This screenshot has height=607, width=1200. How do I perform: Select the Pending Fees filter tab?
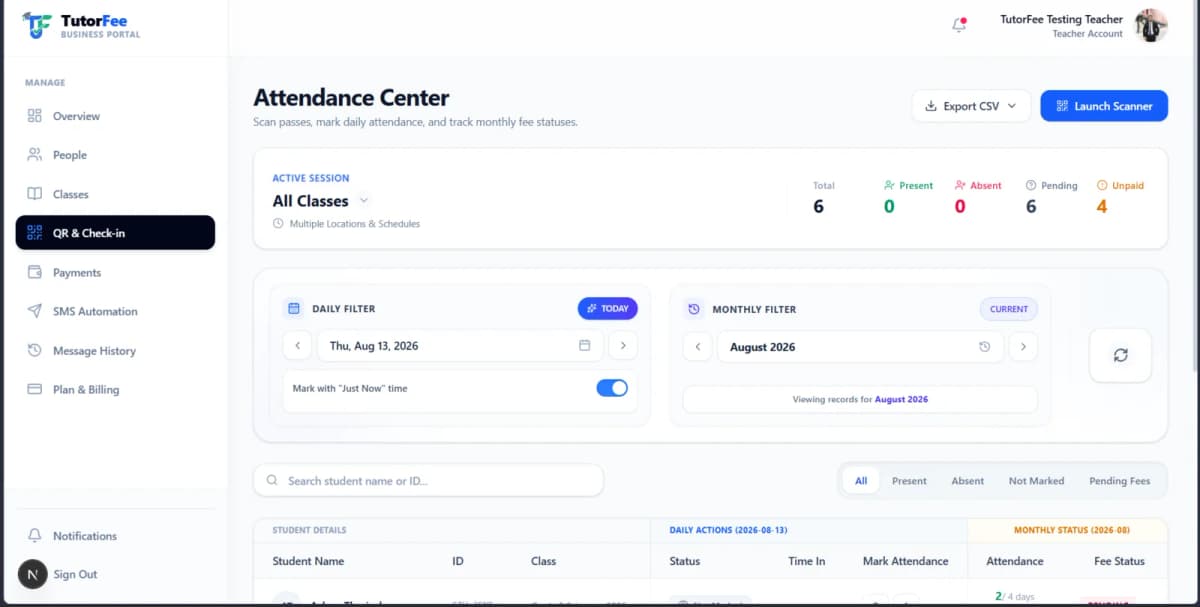coord(1119,481)
